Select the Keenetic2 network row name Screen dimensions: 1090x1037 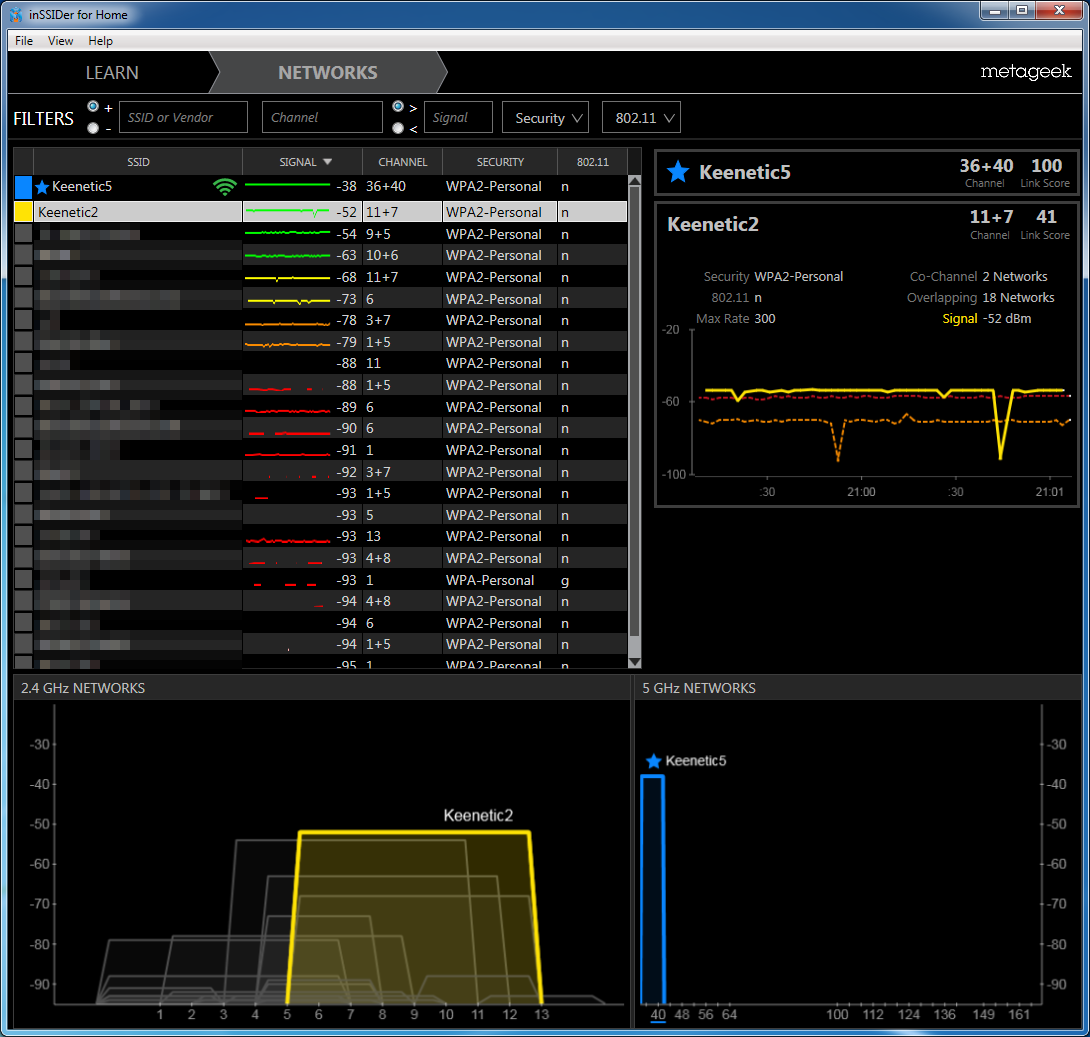(x=68, y=212)
